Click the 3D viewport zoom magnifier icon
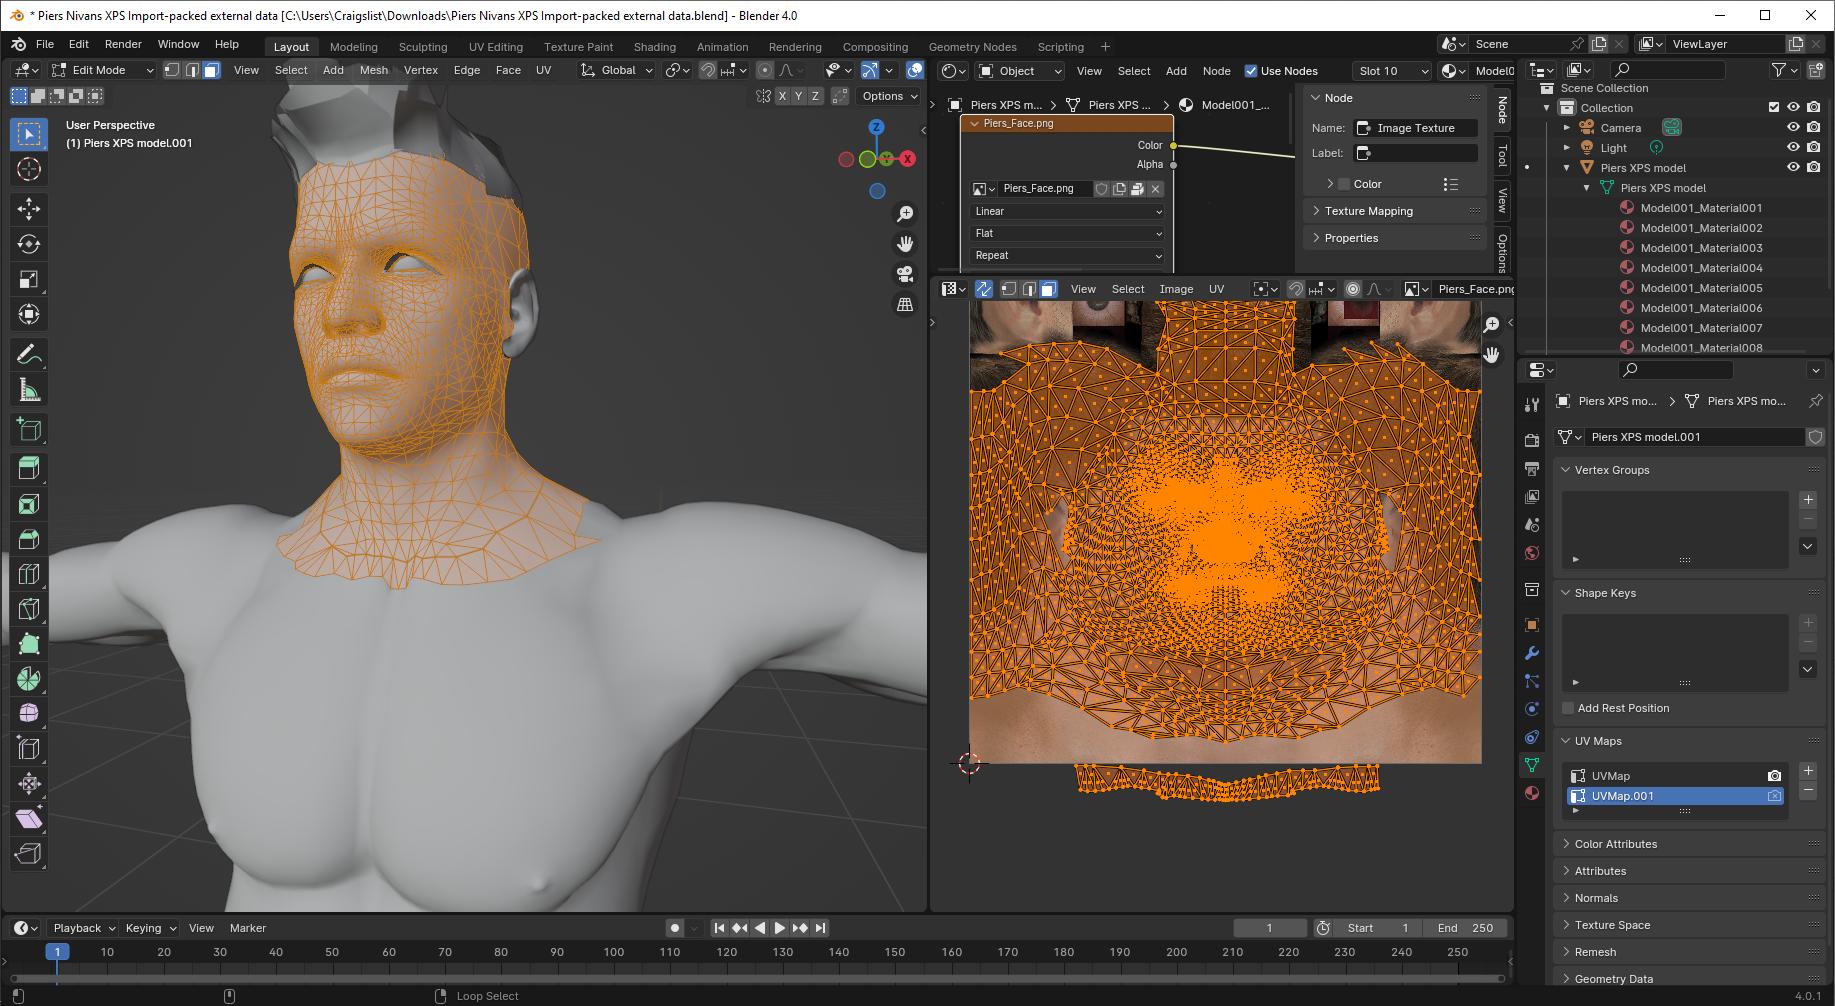The image size is (1835, 1006). (905, 213)
